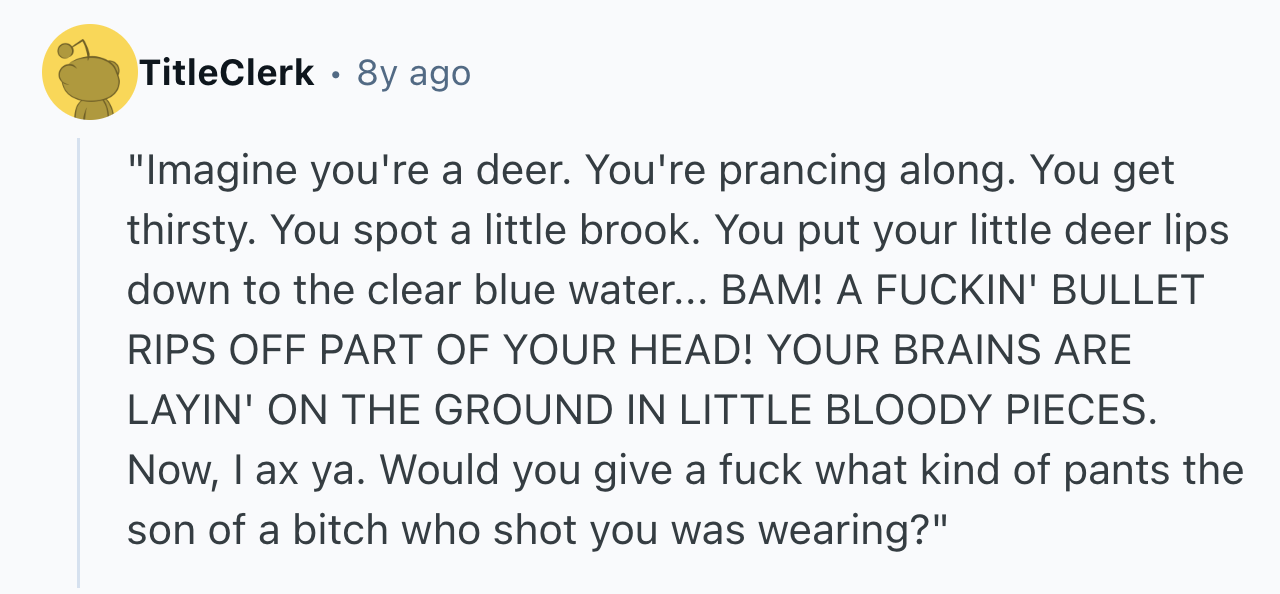Click the words "YOUR BRAINS ARE"
Viewport: 1280px width, 594px height.
[952, 351]
